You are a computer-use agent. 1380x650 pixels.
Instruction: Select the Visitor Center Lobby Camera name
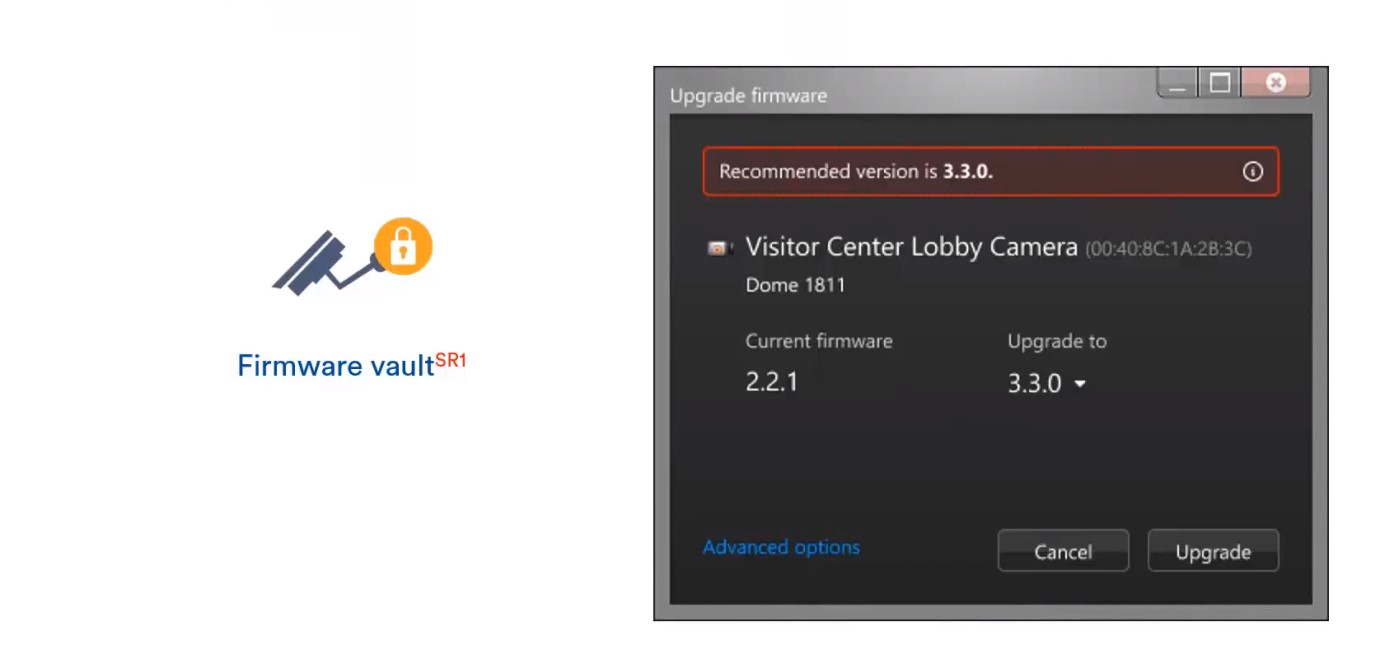(911, 247)
